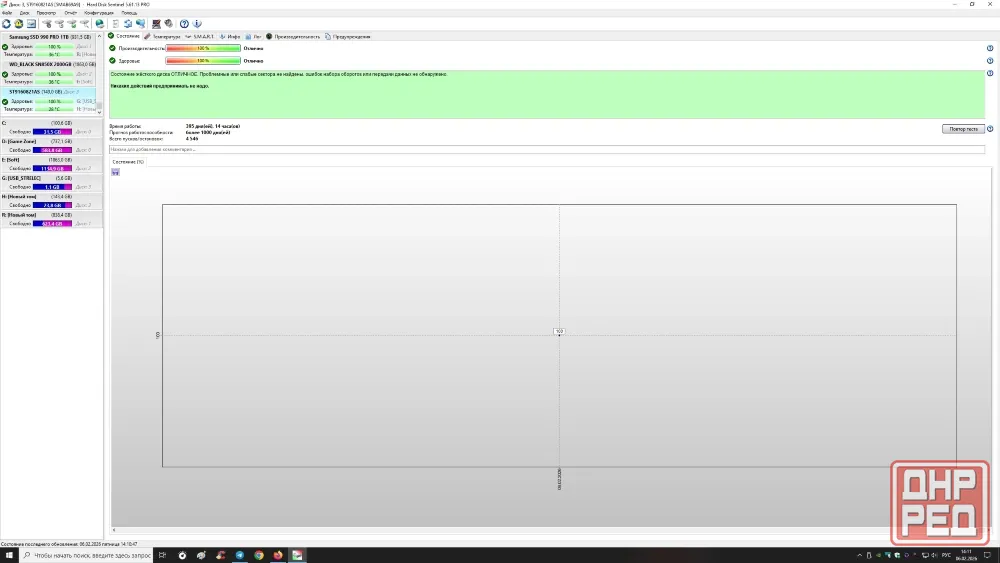Click disk list scroll-down arrow

(x=99, y=112)
